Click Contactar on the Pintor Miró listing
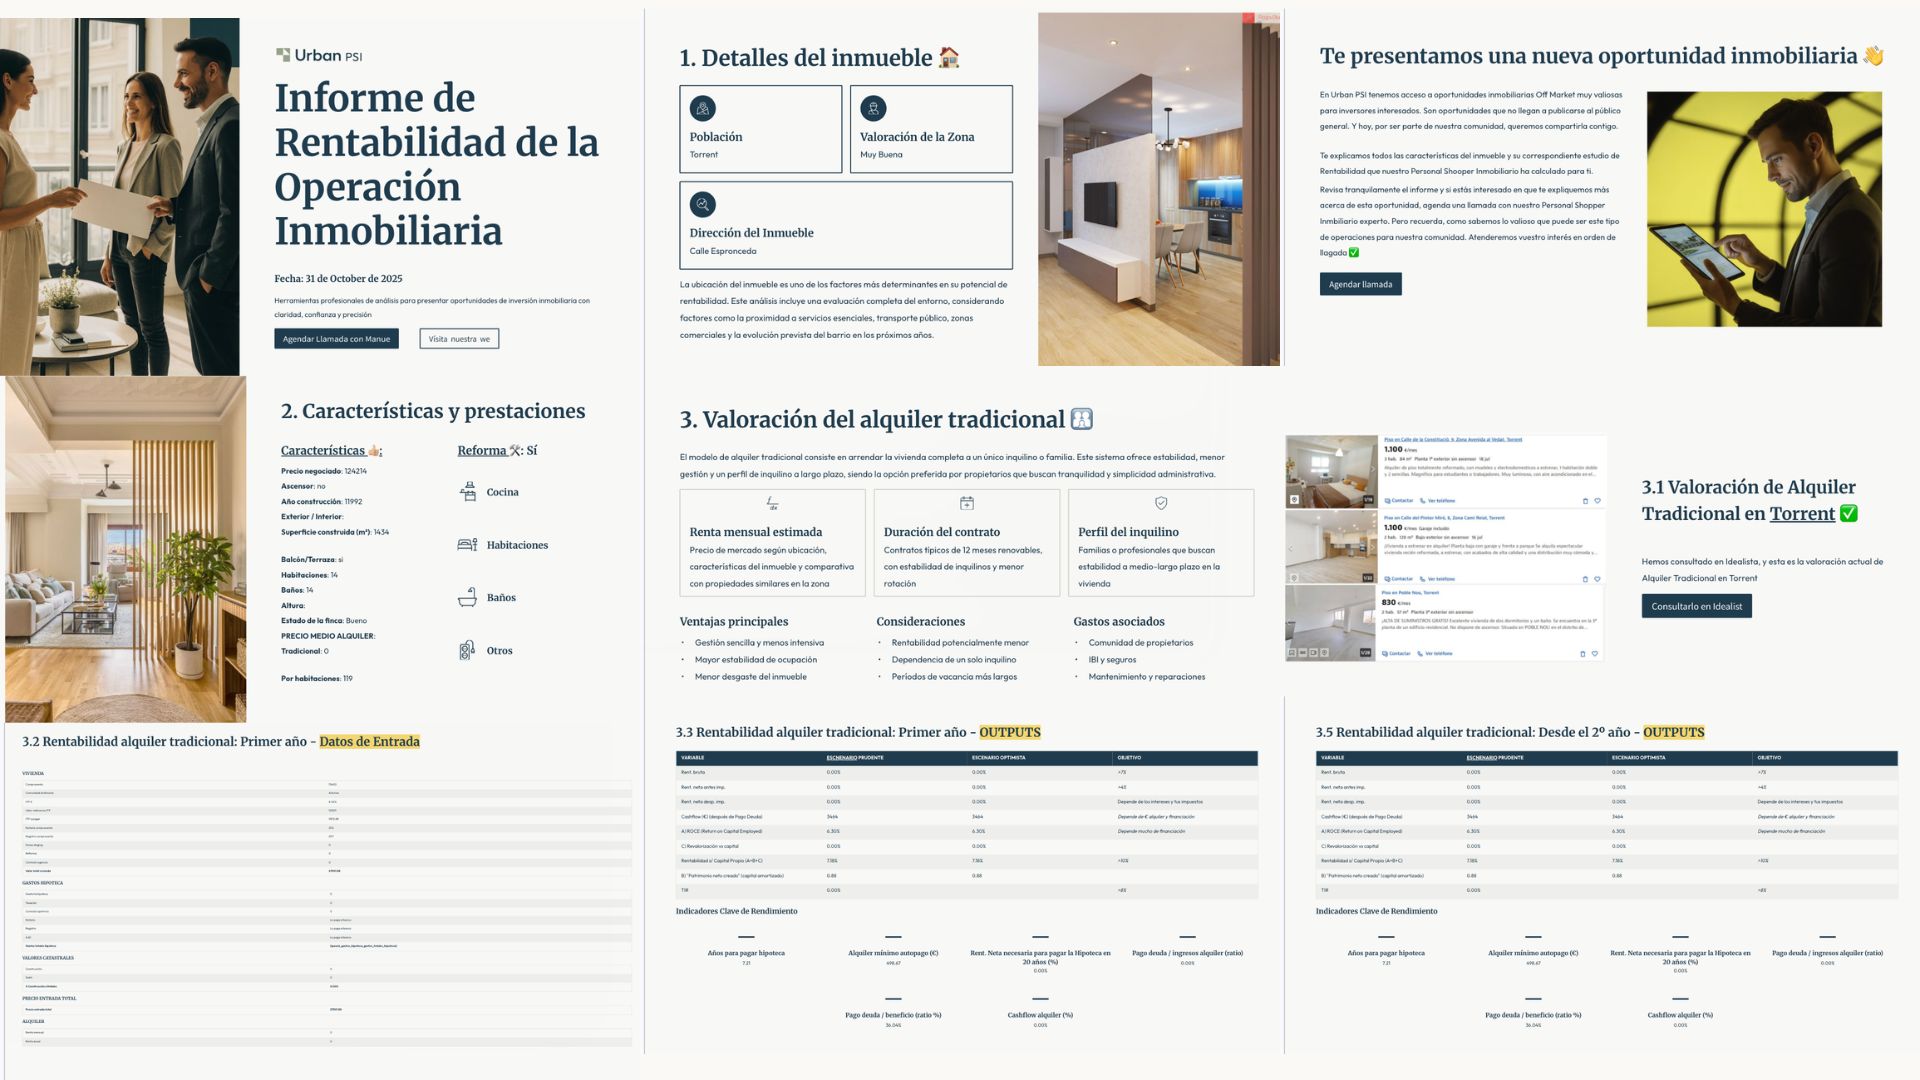Viewport: 1920px width, 1080px height. click(x=1398, y=579)
